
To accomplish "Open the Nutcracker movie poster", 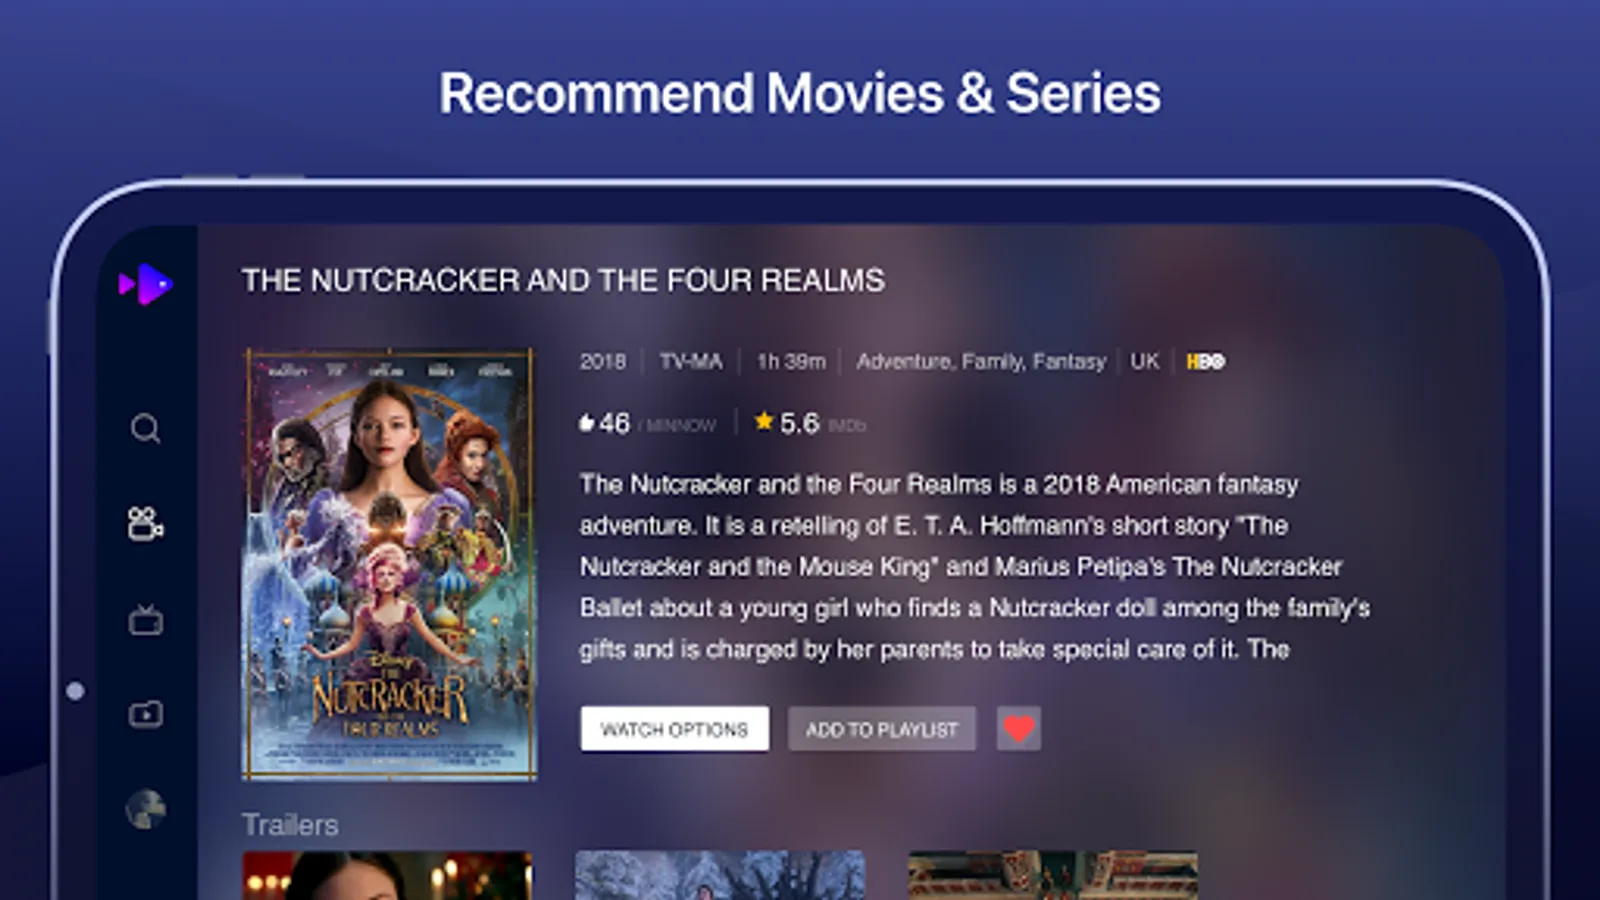I will click(389, 564).
